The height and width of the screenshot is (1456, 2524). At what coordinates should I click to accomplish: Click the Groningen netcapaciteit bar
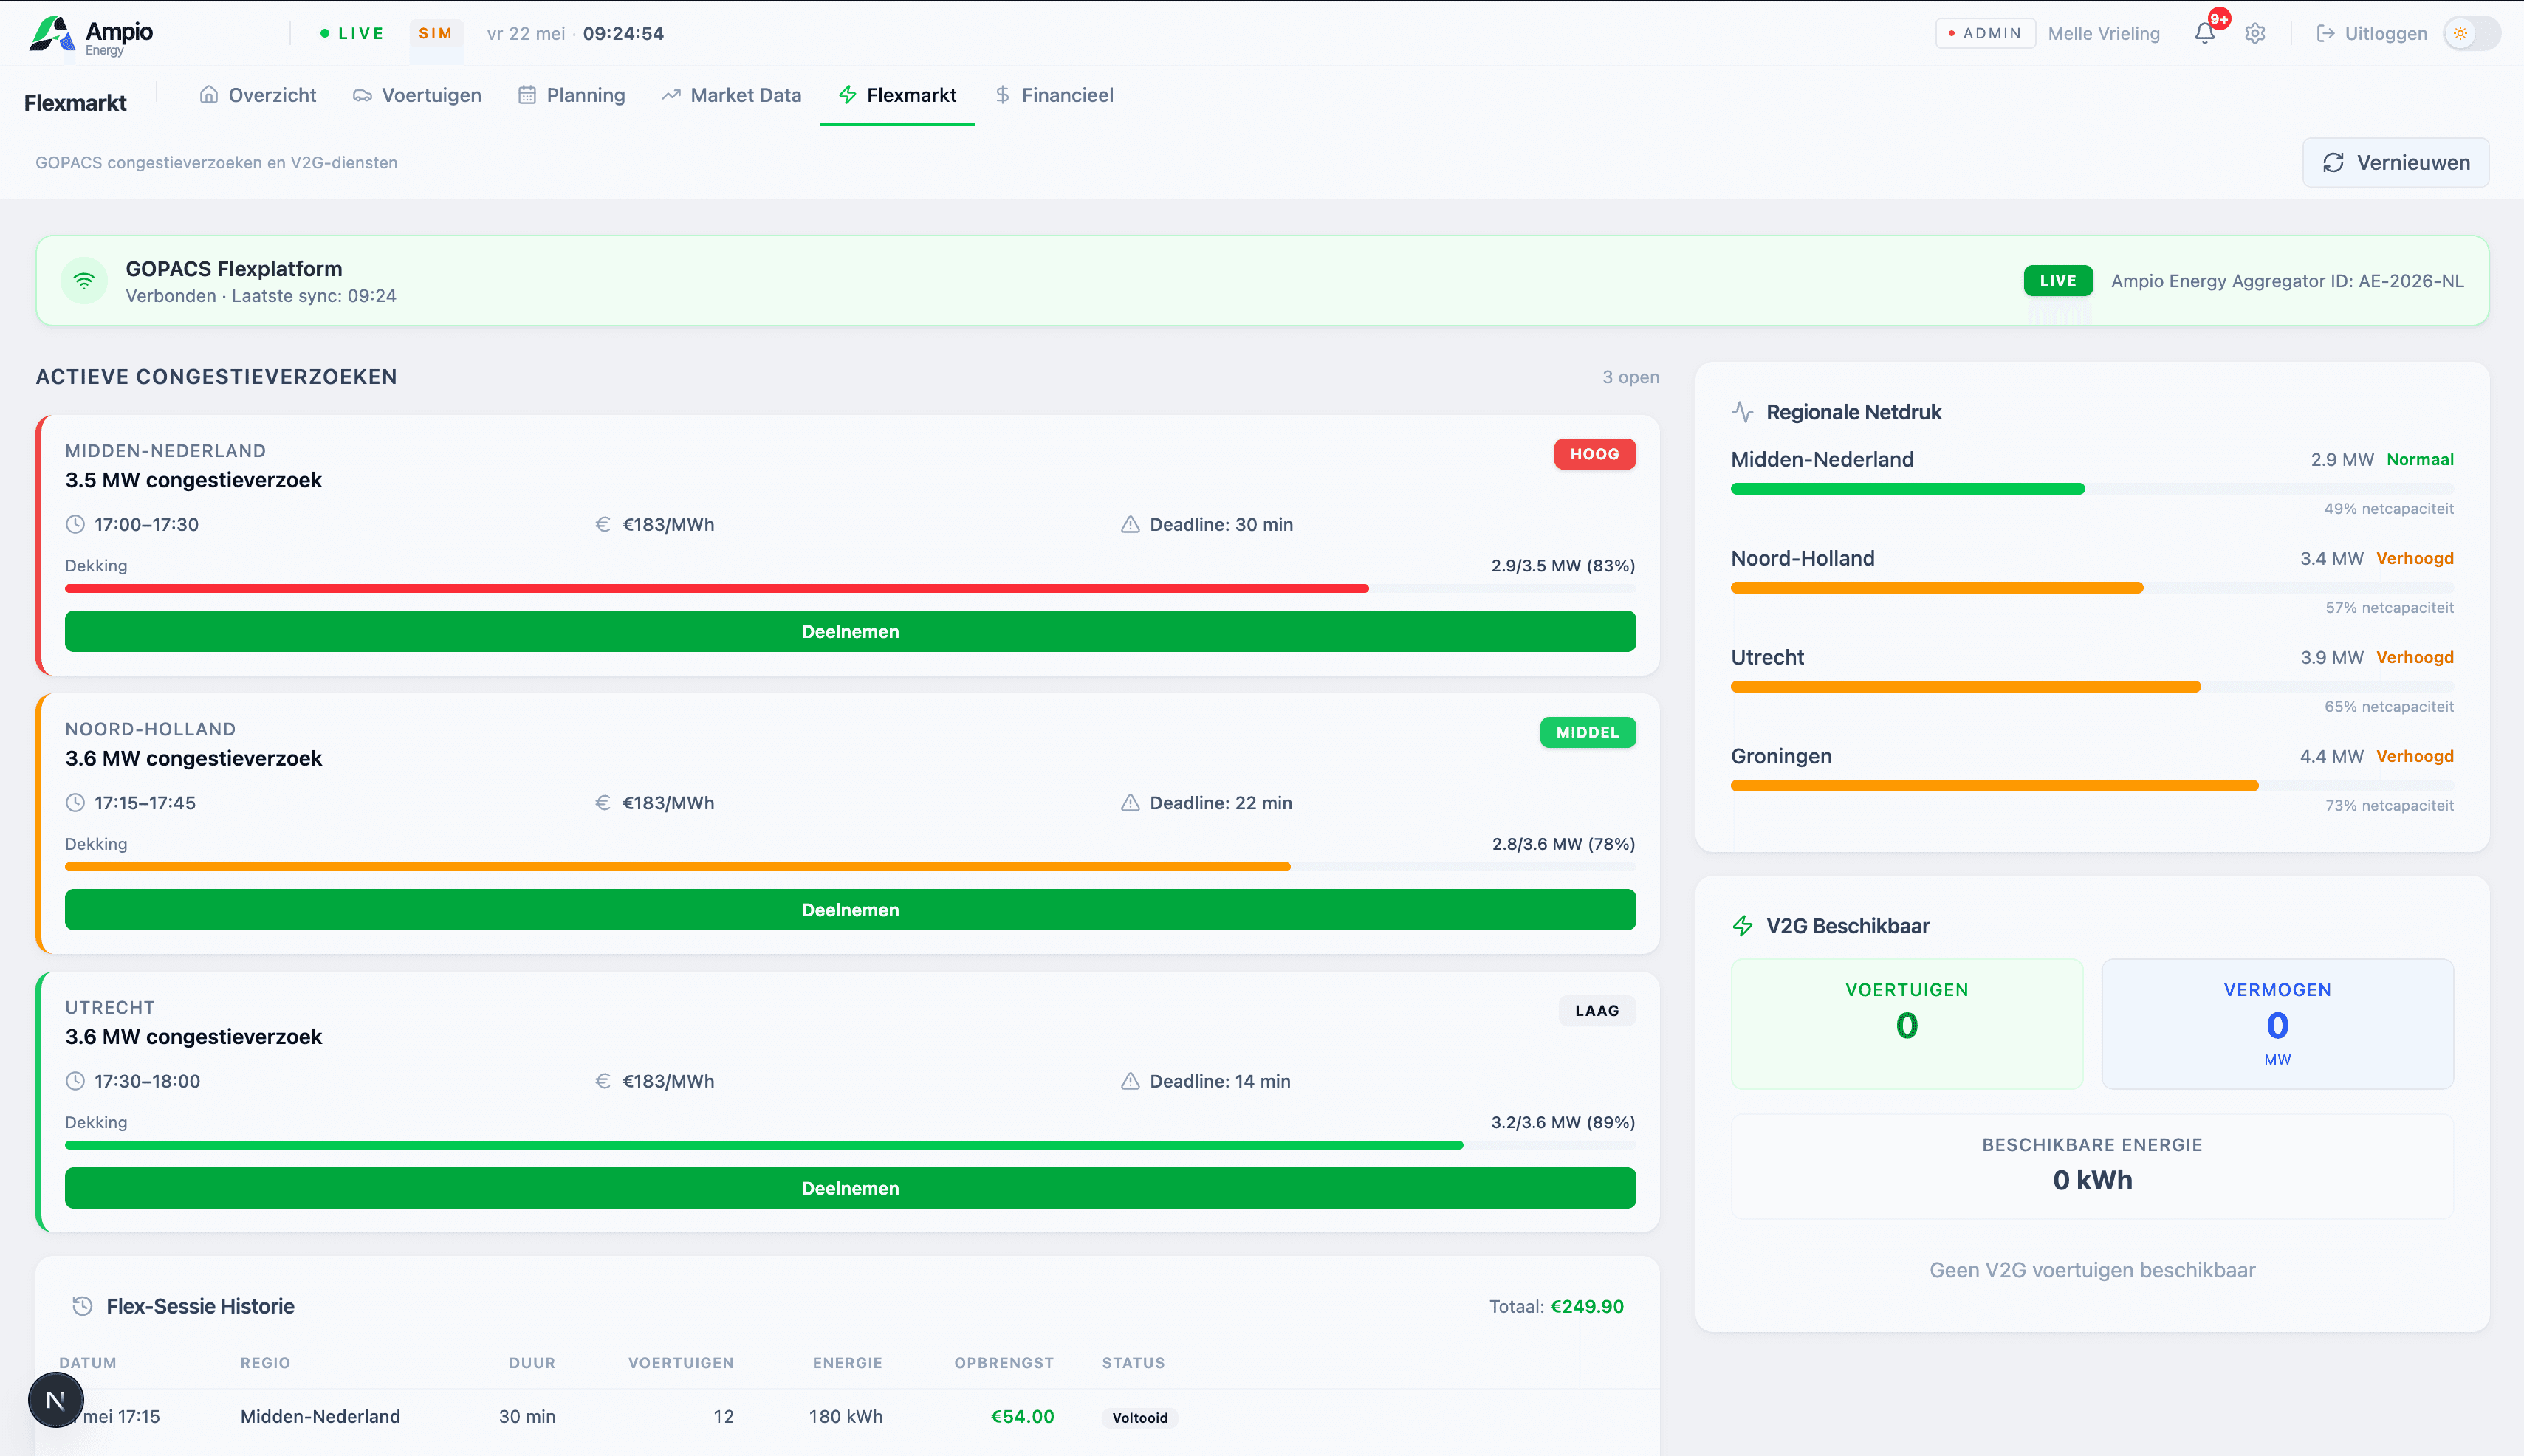tap(2092, 786)
